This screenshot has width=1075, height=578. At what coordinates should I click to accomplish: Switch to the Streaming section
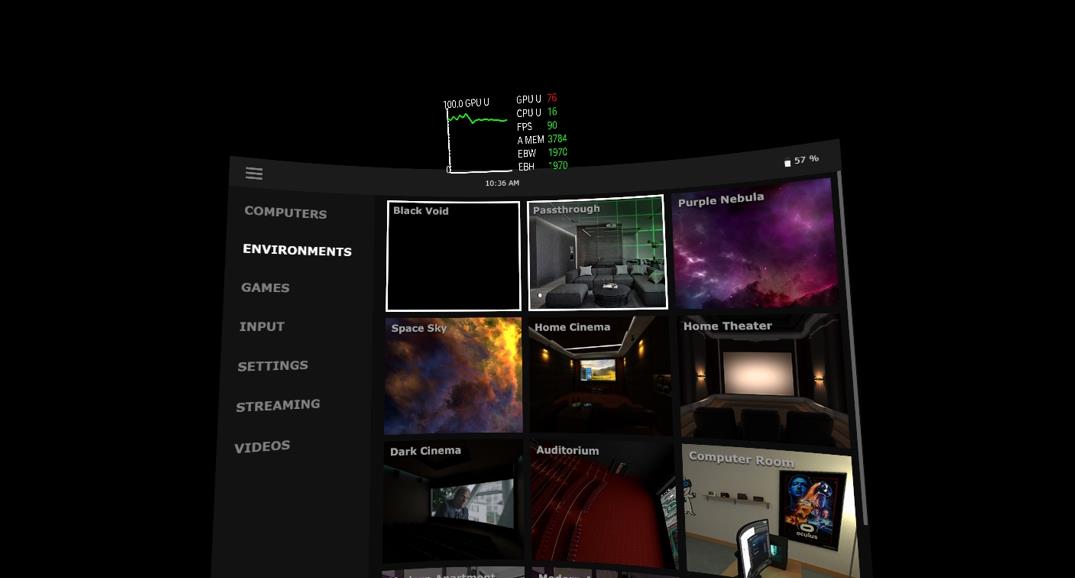278,405
